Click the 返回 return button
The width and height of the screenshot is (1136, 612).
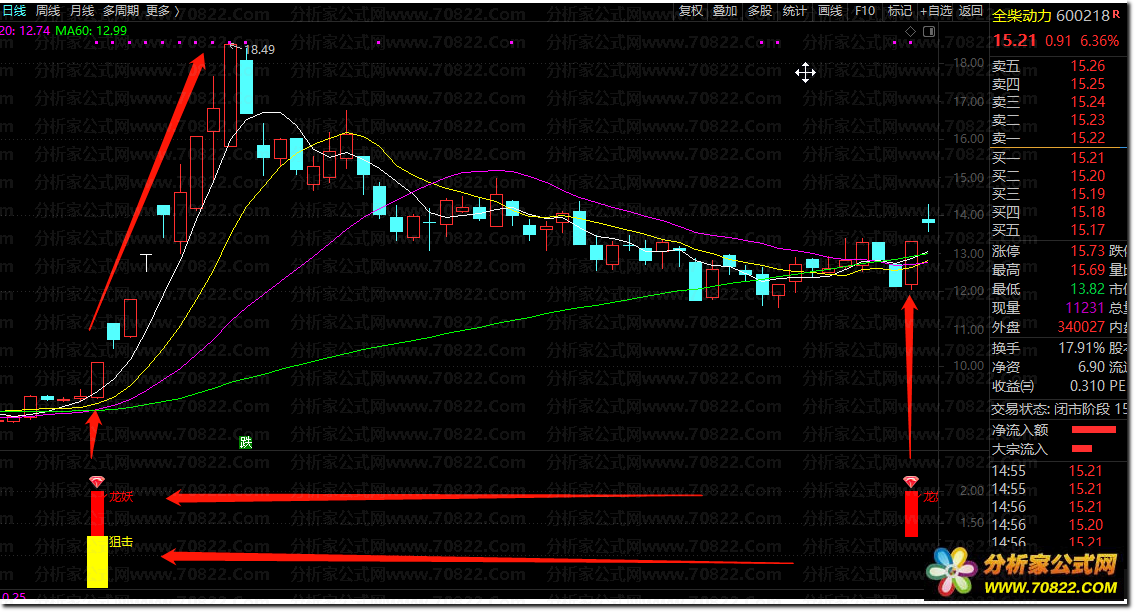970,11
